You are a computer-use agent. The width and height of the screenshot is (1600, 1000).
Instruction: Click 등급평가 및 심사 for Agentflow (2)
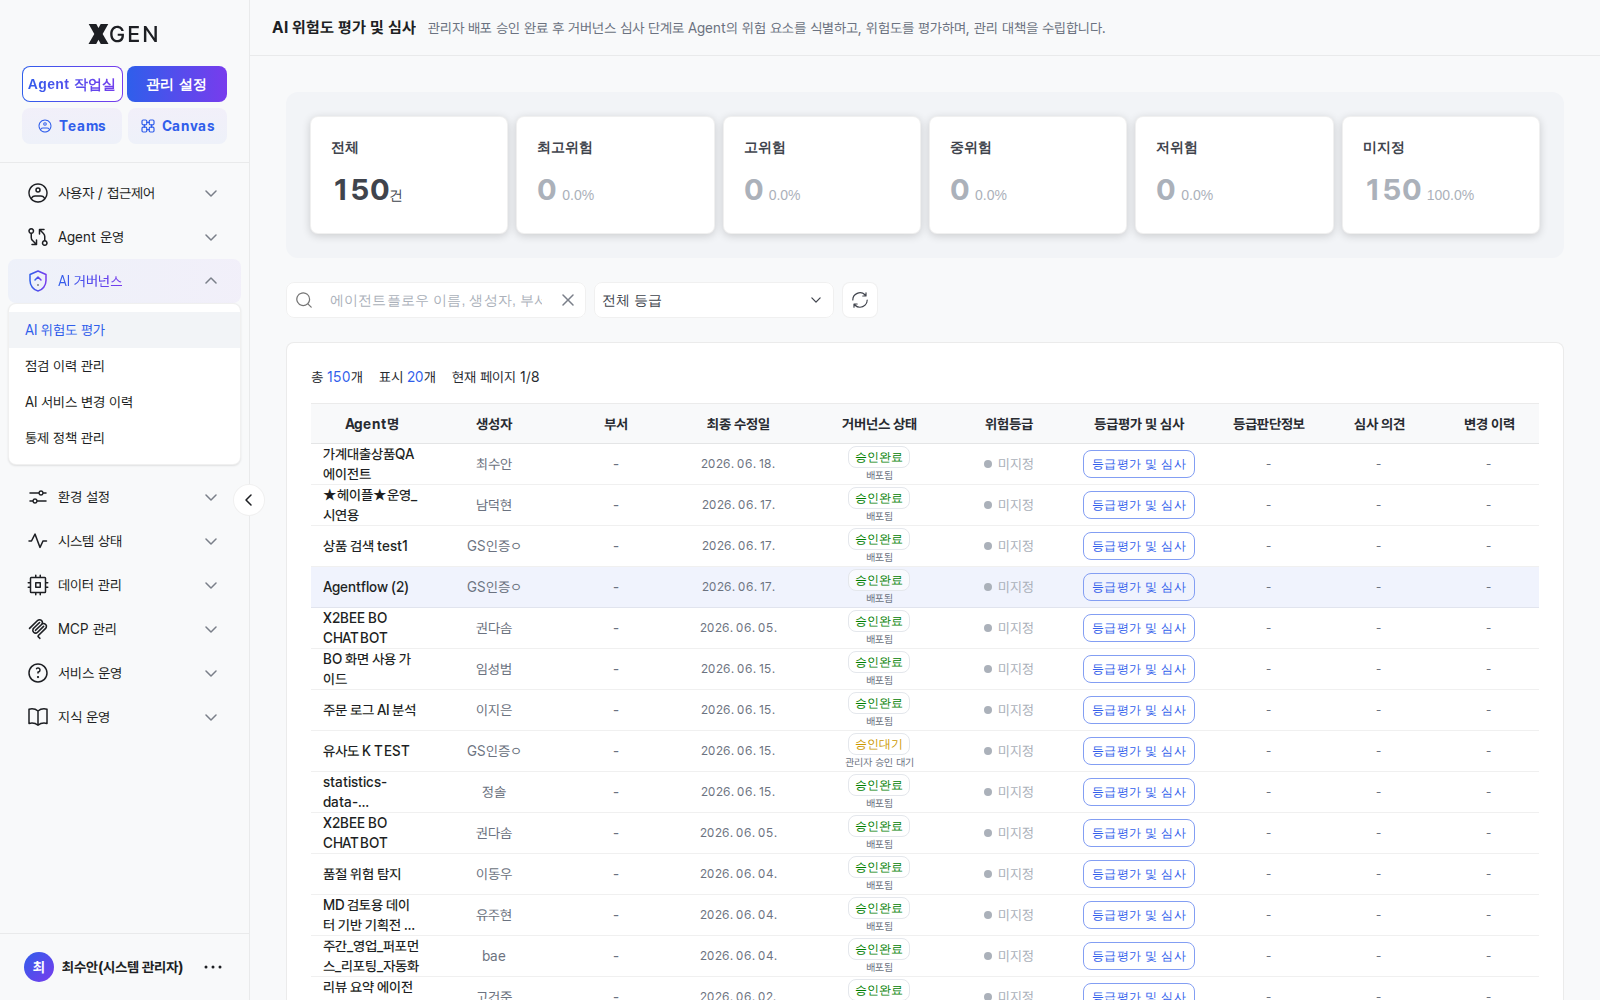pyautogui.click(x=1139, y=587)
